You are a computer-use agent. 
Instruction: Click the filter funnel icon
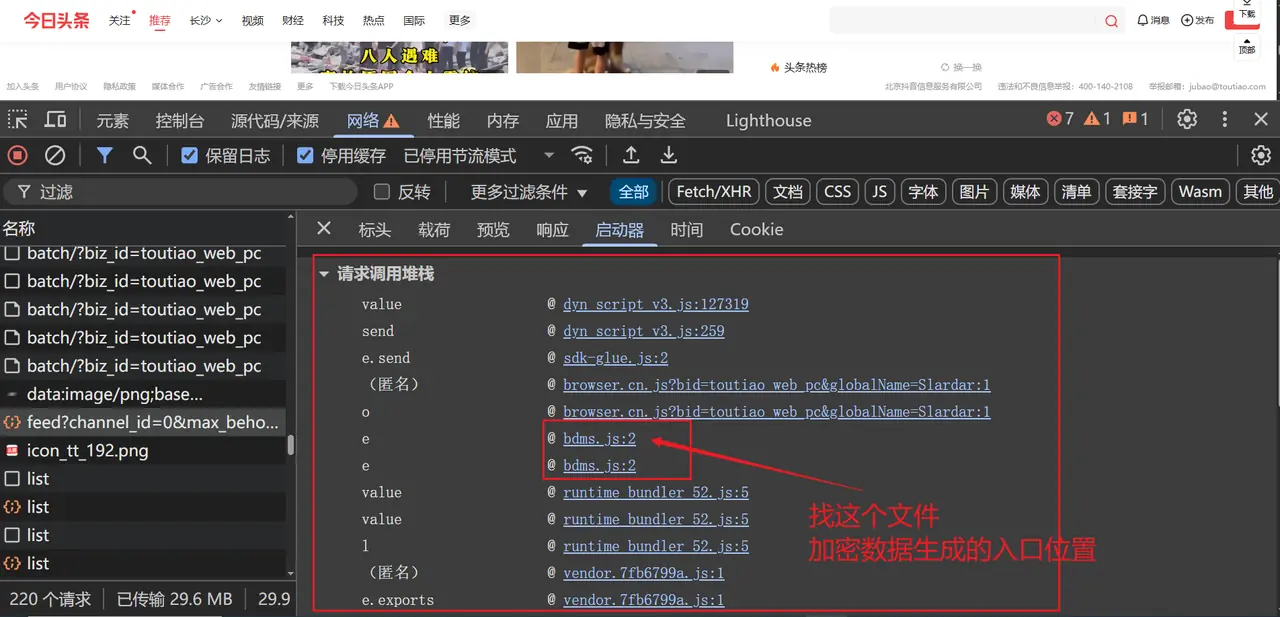(104, 155)
